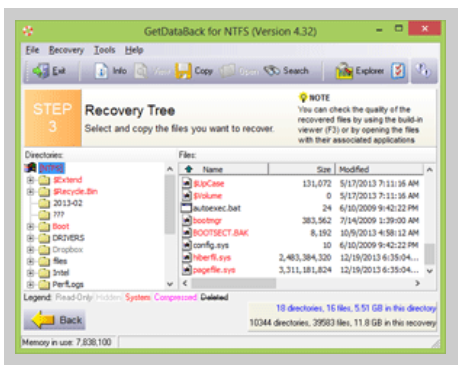The image size is (465, 370).
Task: Click the rightmost toolbar options icon
Action: pyautogui.click(x=423, y=70)
